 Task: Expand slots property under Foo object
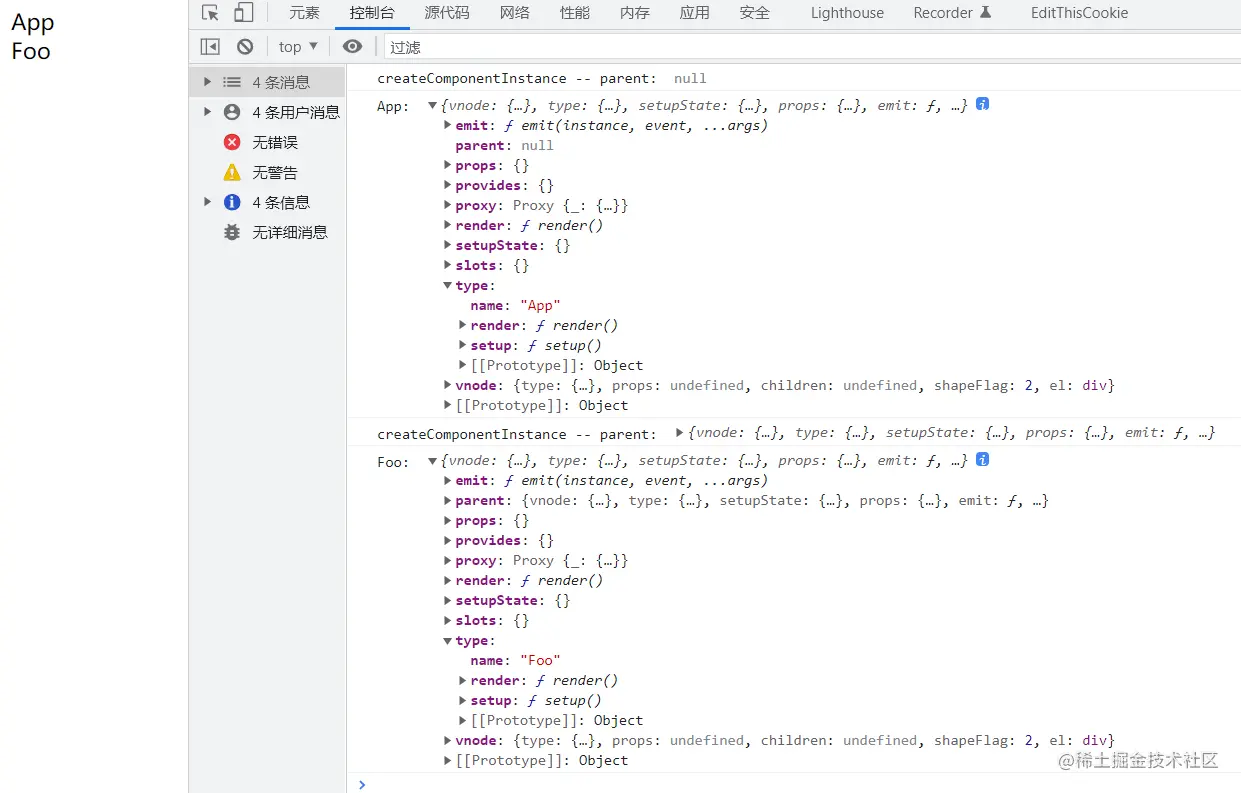pos(447,620)
